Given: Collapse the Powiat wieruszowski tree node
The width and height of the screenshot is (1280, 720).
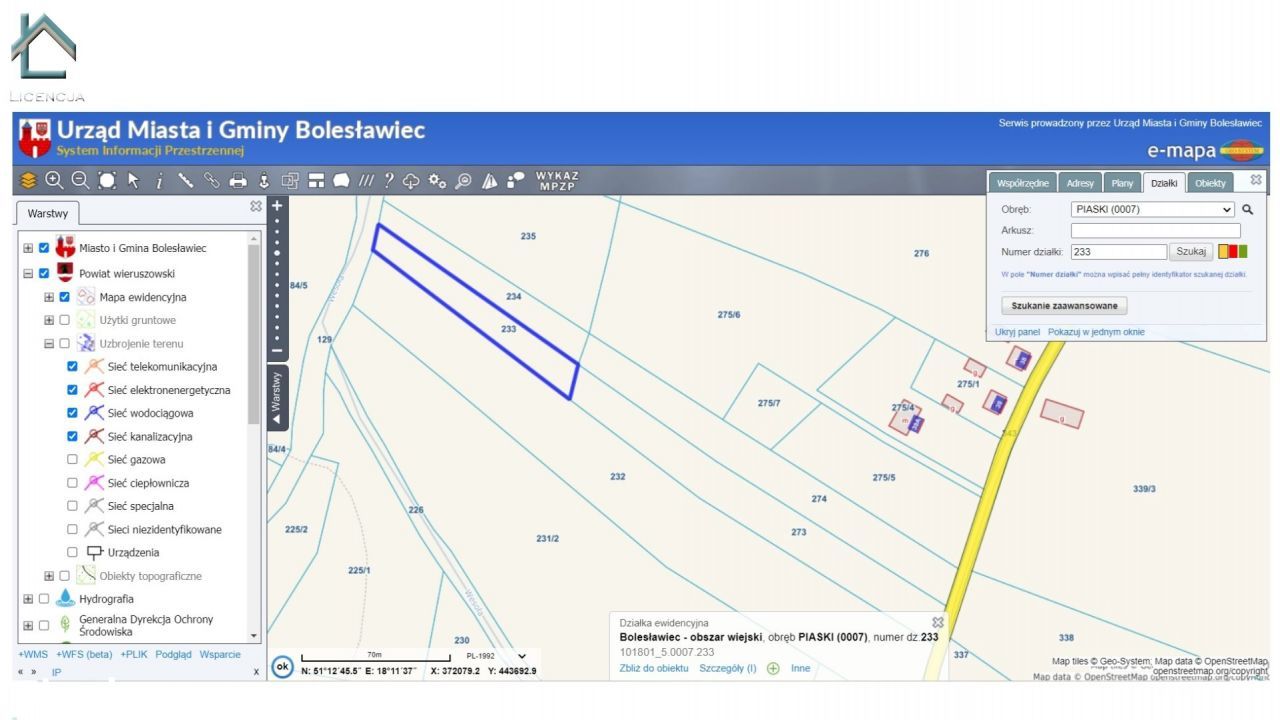Looking at the screenshot, I should [28, 273].
